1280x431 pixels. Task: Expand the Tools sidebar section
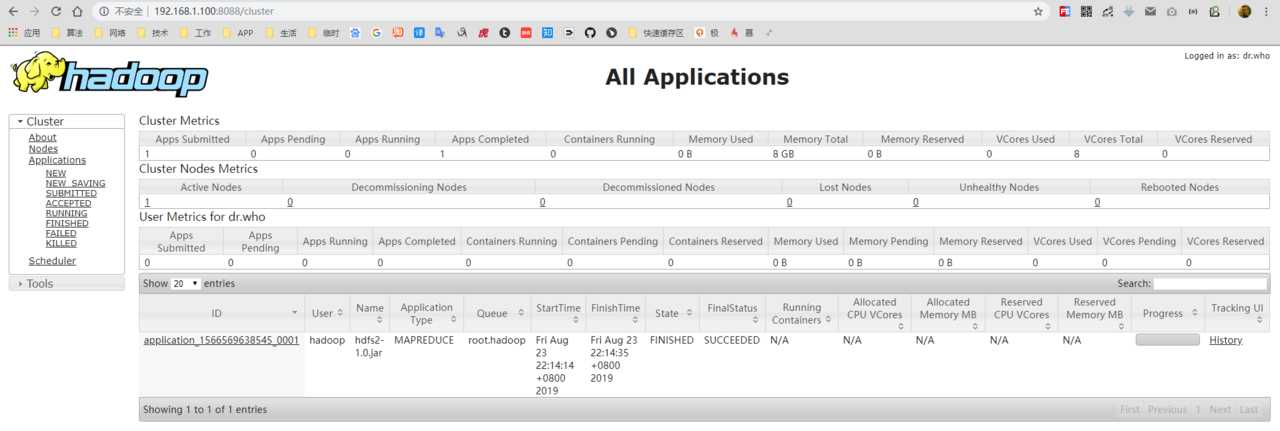coord(66,283)
